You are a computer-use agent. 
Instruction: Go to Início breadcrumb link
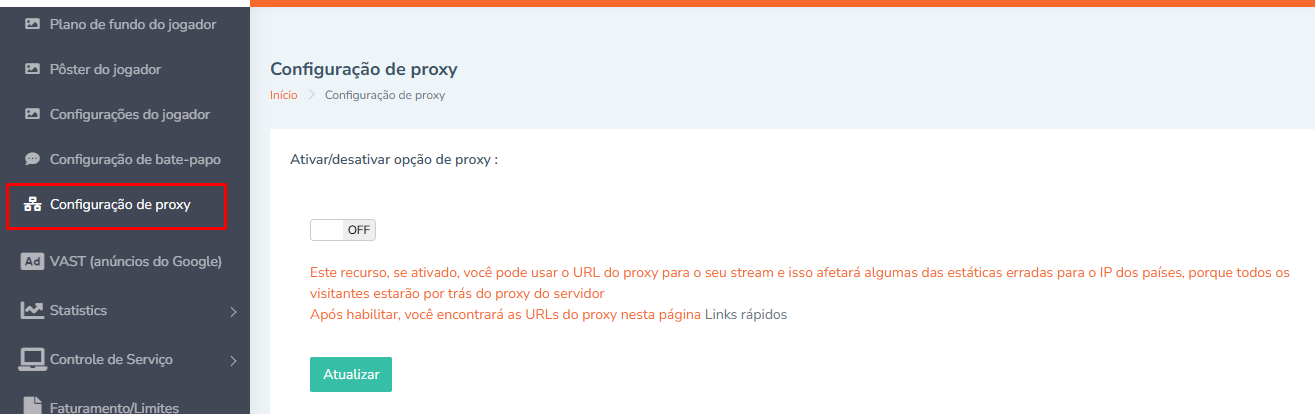(284, 95)
